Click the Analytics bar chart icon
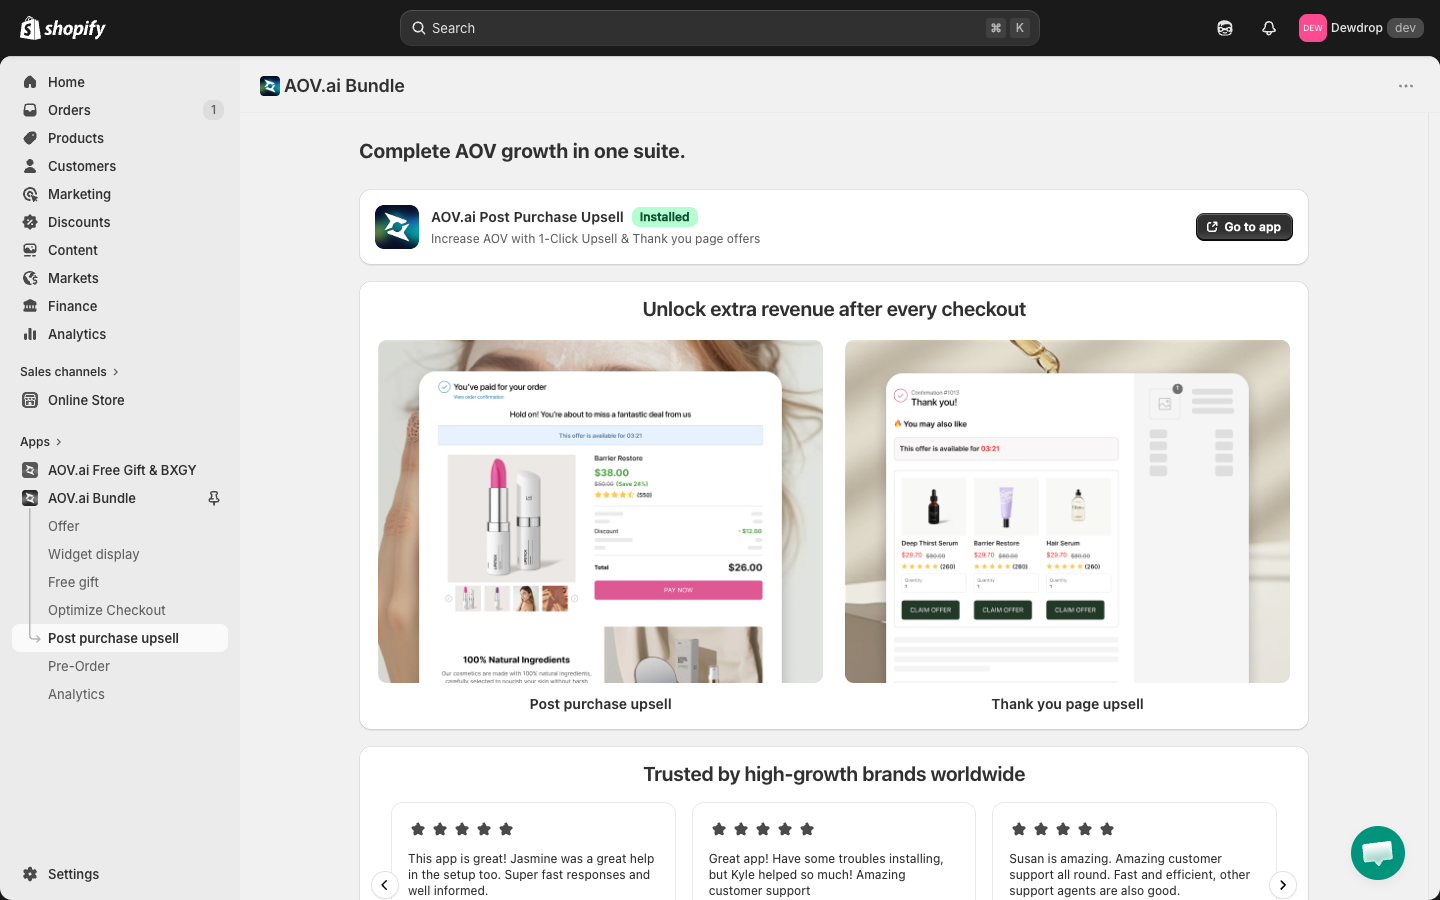Image resolution: width=1440 pixels, height=900 pixels. (30, 334)
